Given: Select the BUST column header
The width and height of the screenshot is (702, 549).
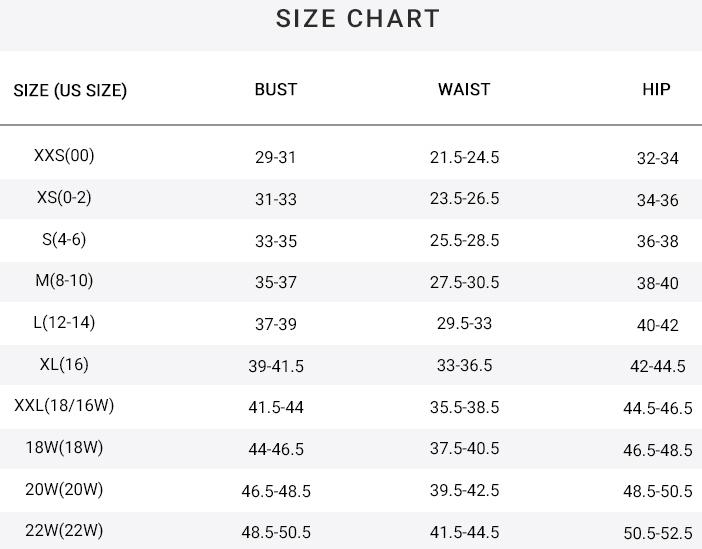Looking at the screenshot, I should (276, 89).
